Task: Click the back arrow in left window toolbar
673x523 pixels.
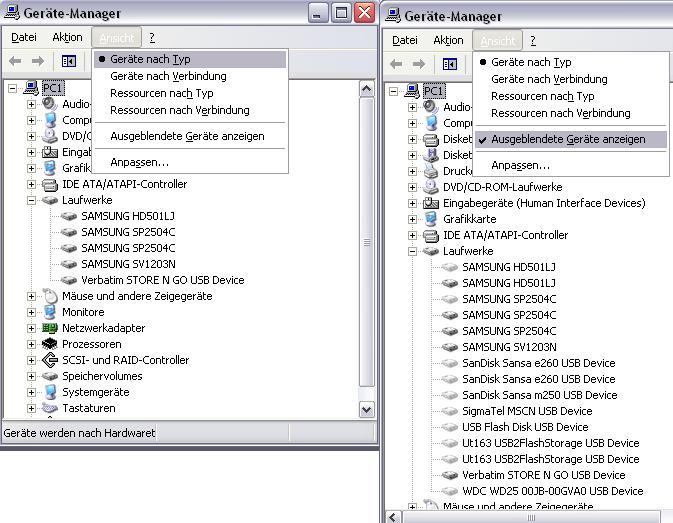Action: (x=15, y=61)
